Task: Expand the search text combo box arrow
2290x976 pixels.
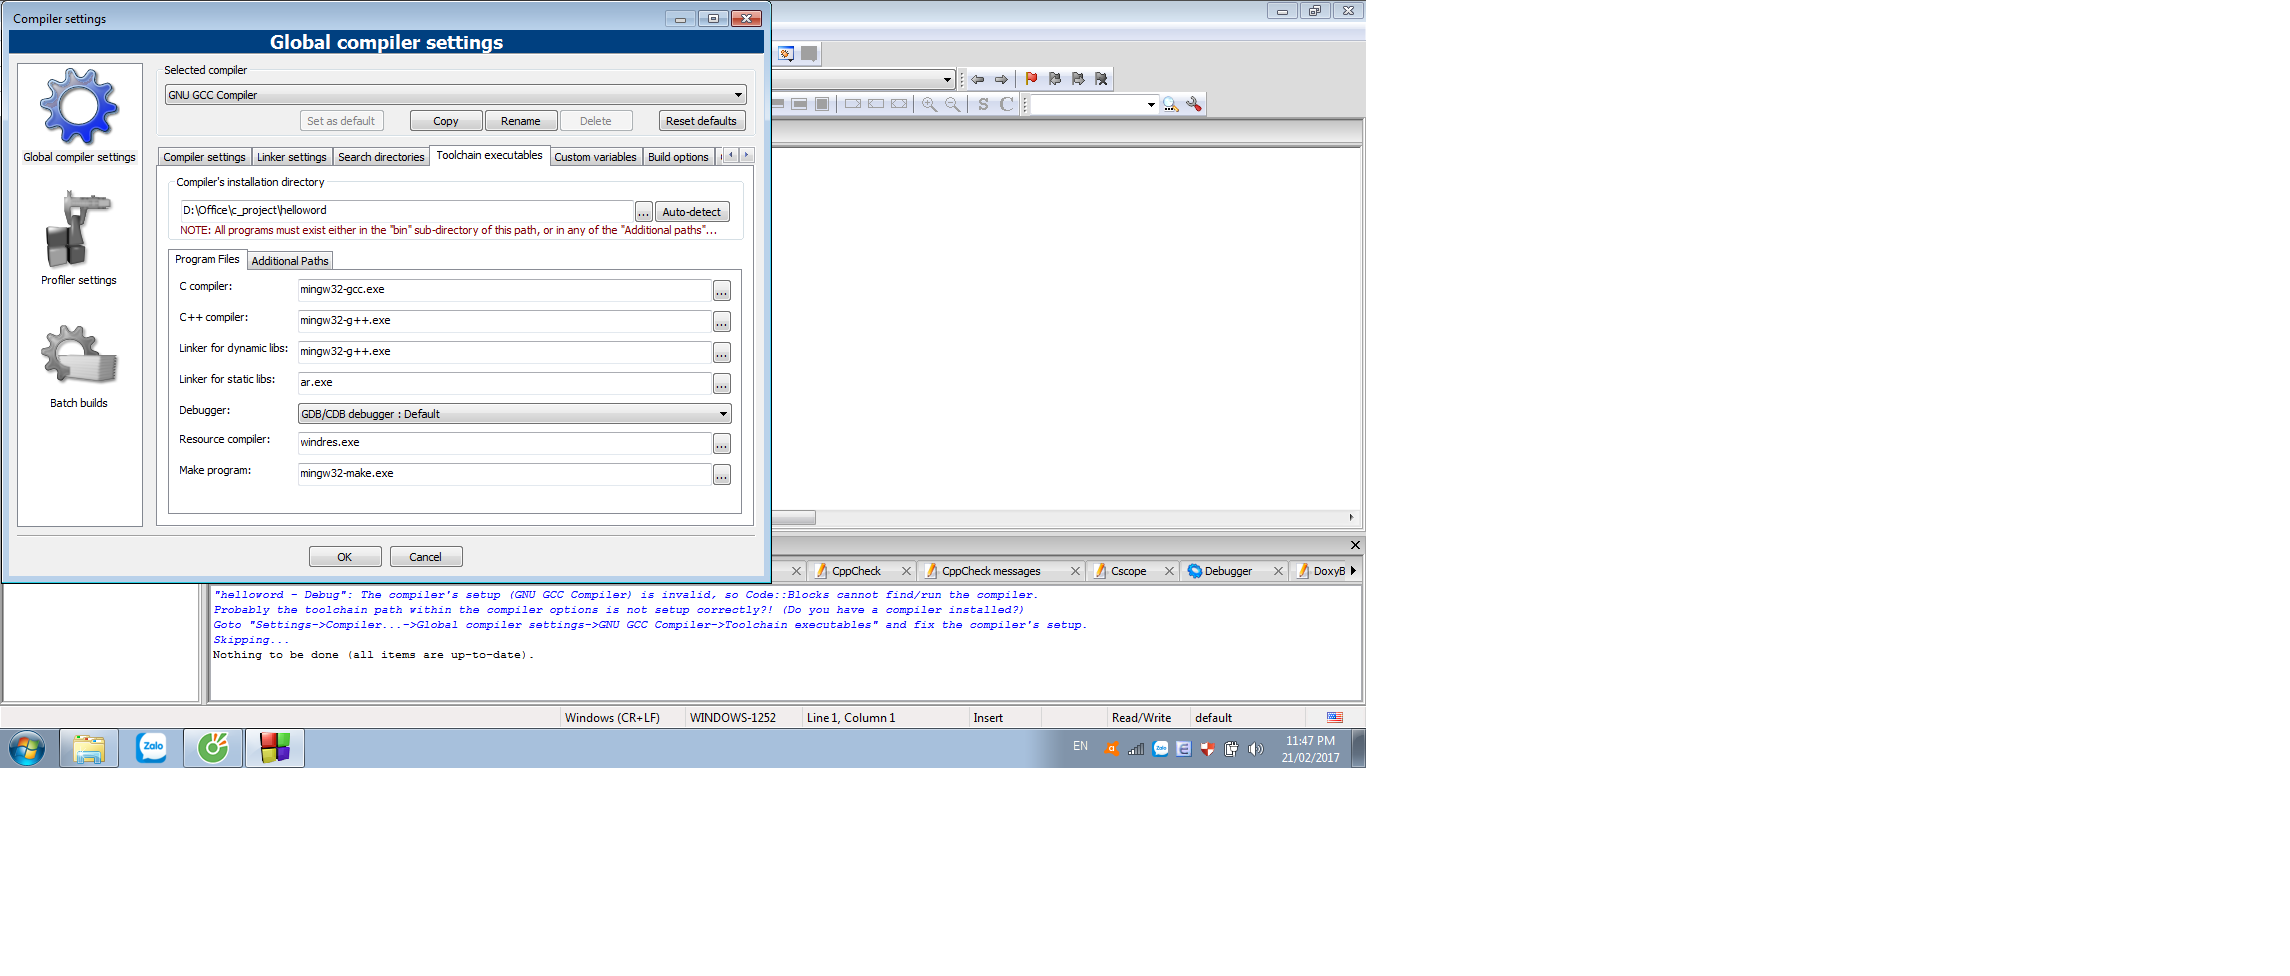Action: tap(1150, 104)
